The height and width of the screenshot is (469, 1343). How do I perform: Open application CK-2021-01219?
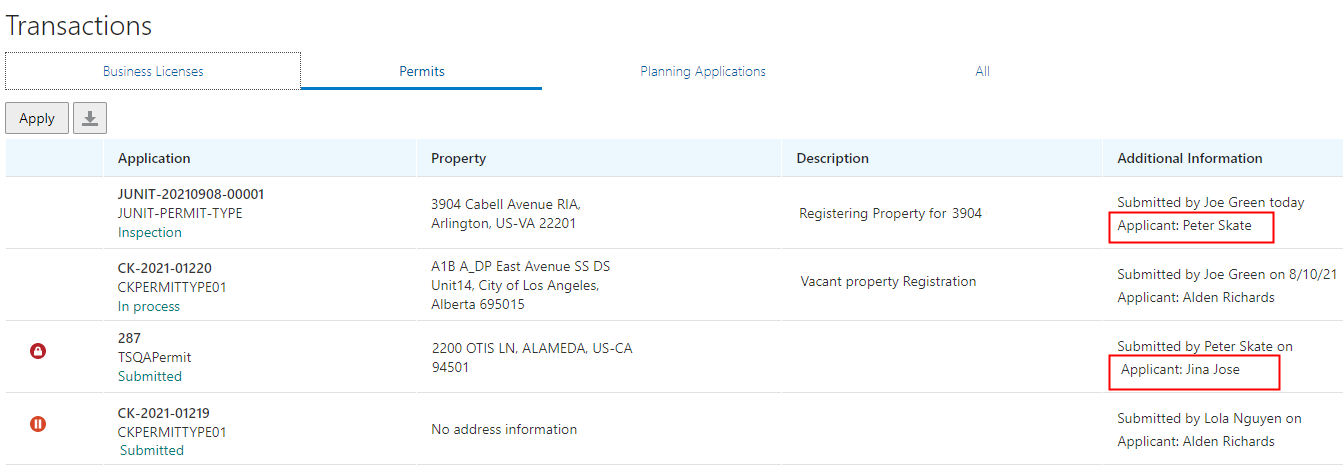click(163, 412)
